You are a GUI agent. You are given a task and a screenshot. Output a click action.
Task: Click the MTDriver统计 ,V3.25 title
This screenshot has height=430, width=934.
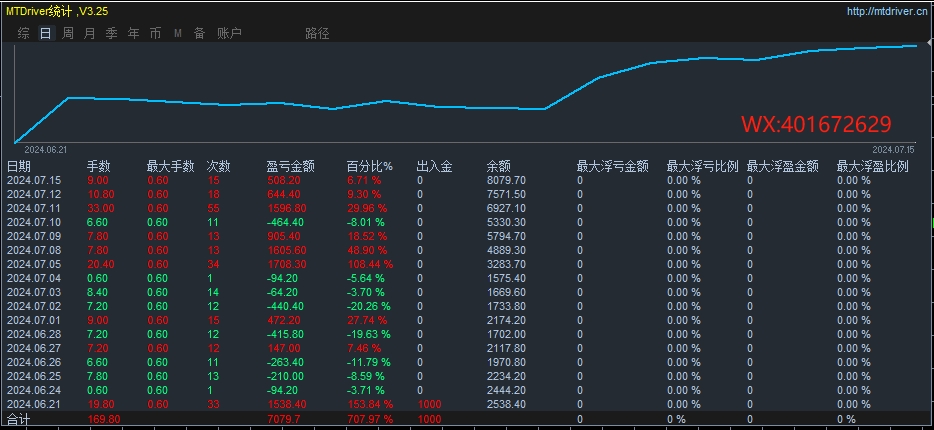57,11
